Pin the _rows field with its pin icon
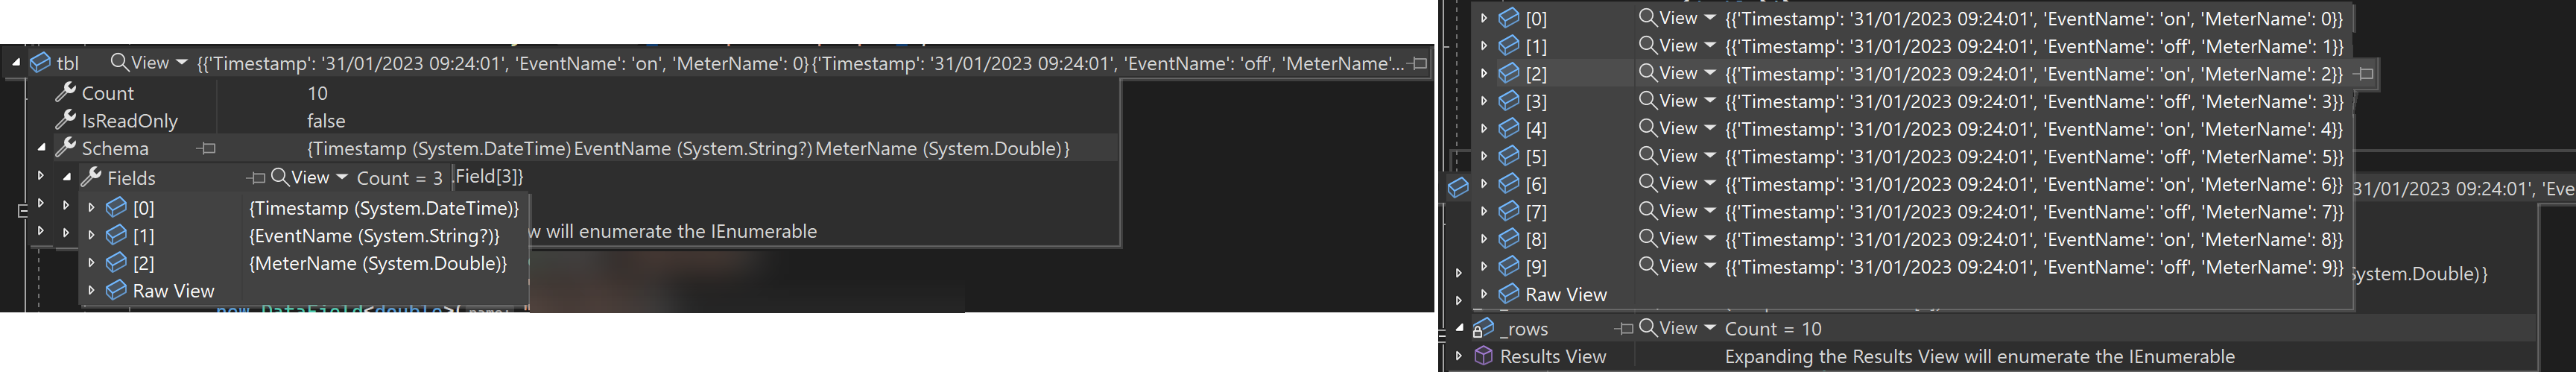The image size is (2576, 372). (1624, 328)
